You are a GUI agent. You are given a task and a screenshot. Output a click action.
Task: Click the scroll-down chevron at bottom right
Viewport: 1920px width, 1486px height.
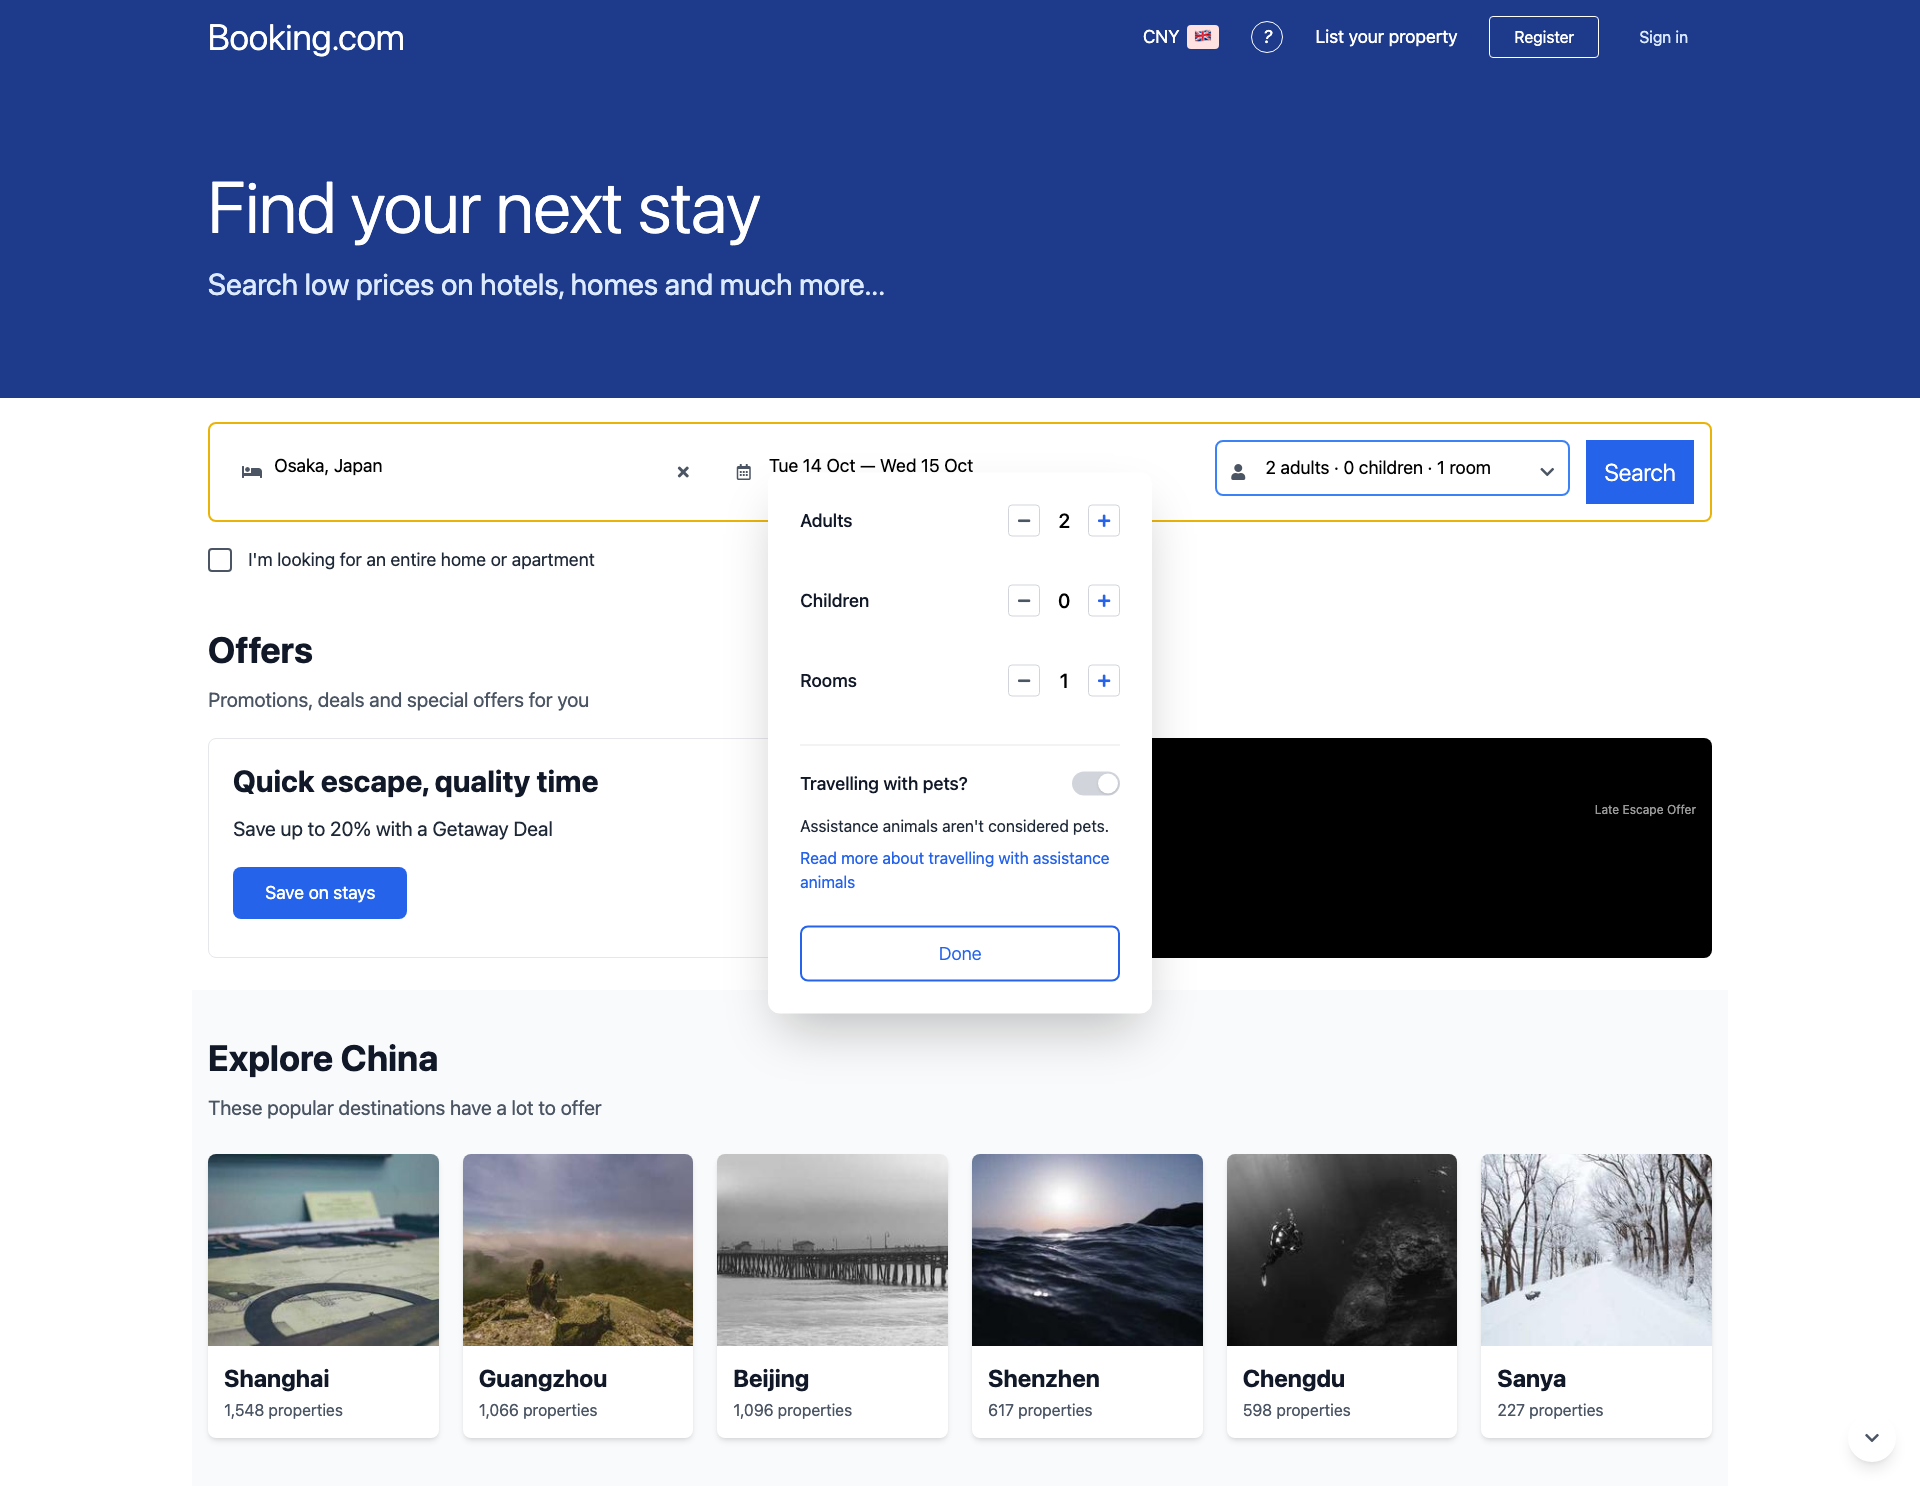pyautogui.click(x=1871, y=1437)
